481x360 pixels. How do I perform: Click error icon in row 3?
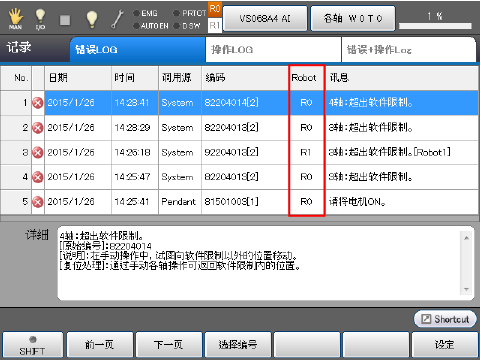[x=38, y=152]
